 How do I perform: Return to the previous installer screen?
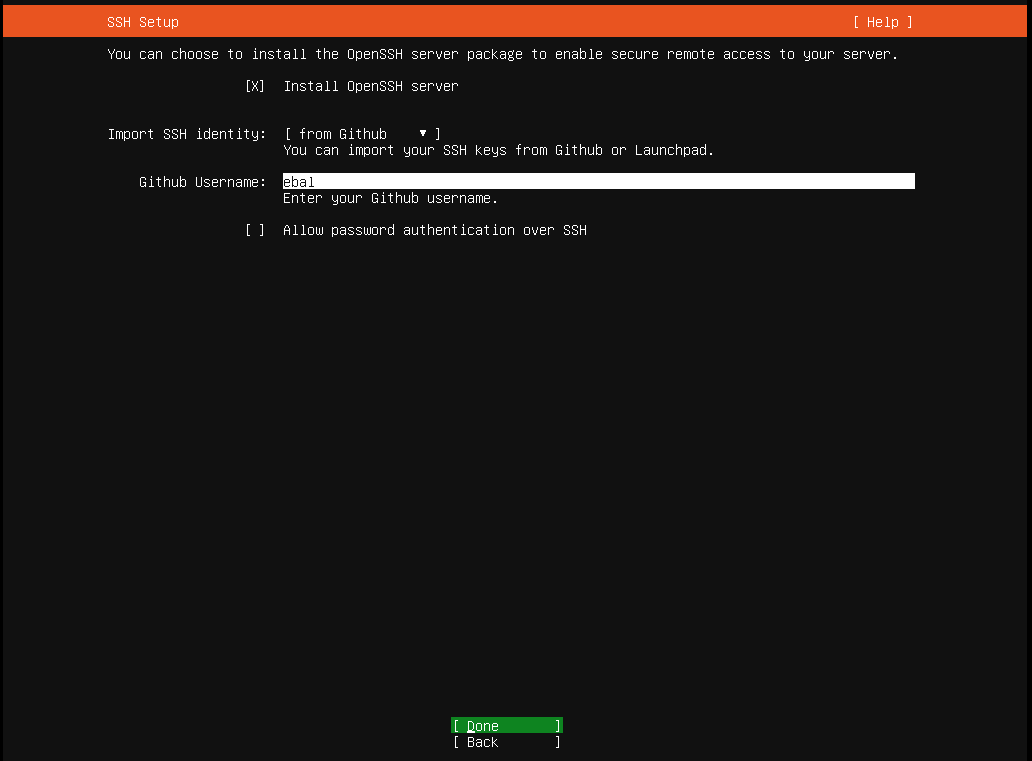point(505,742)
